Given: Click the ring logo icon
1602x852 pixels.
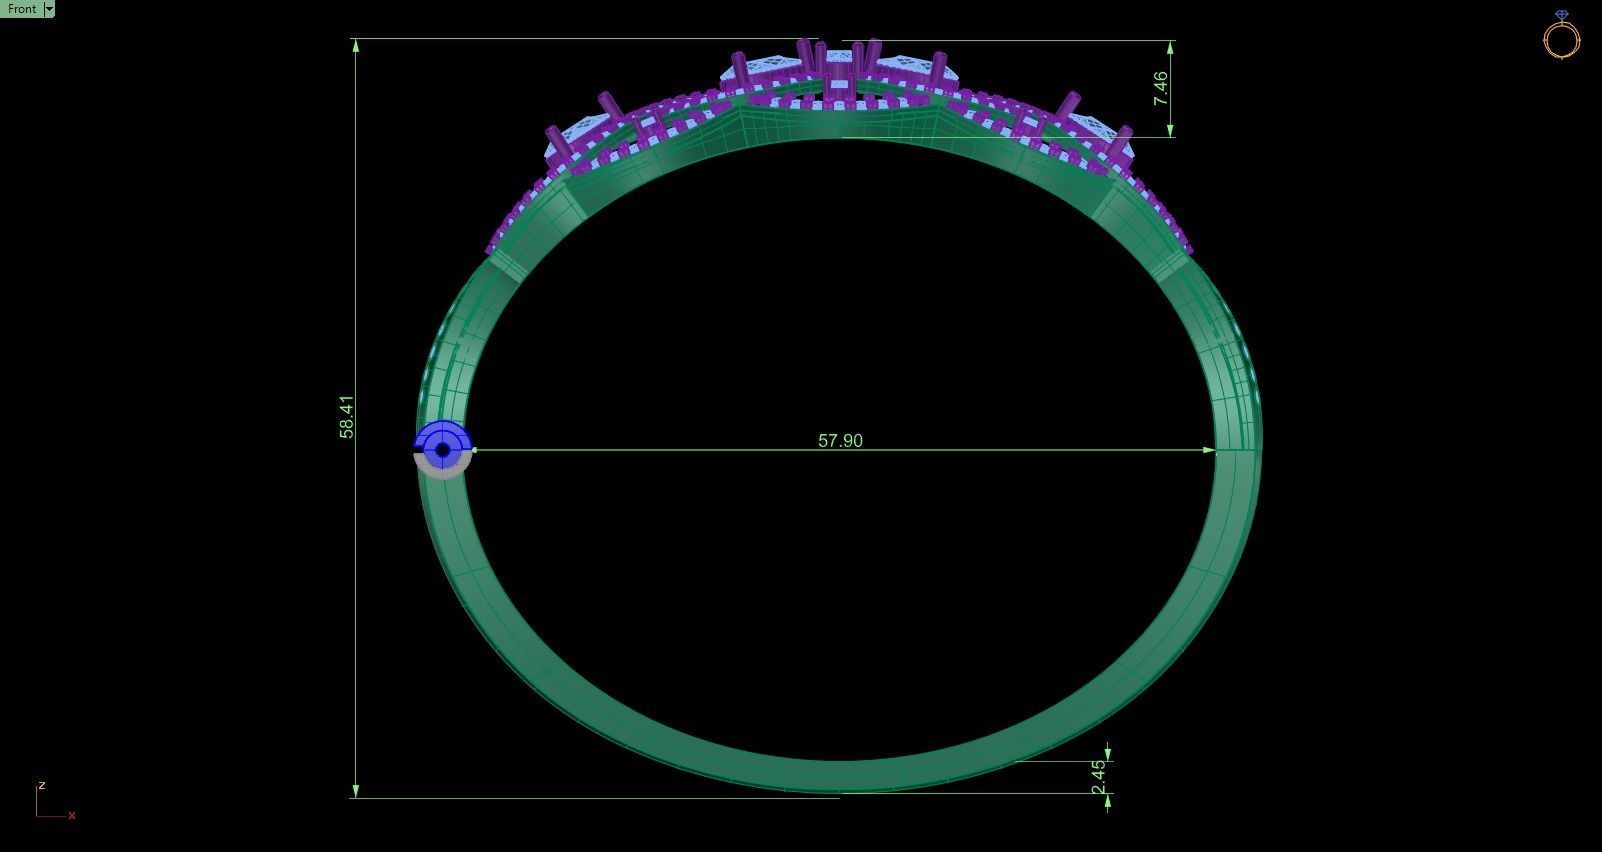Looking at the screenshot, I should (1562, 35).
